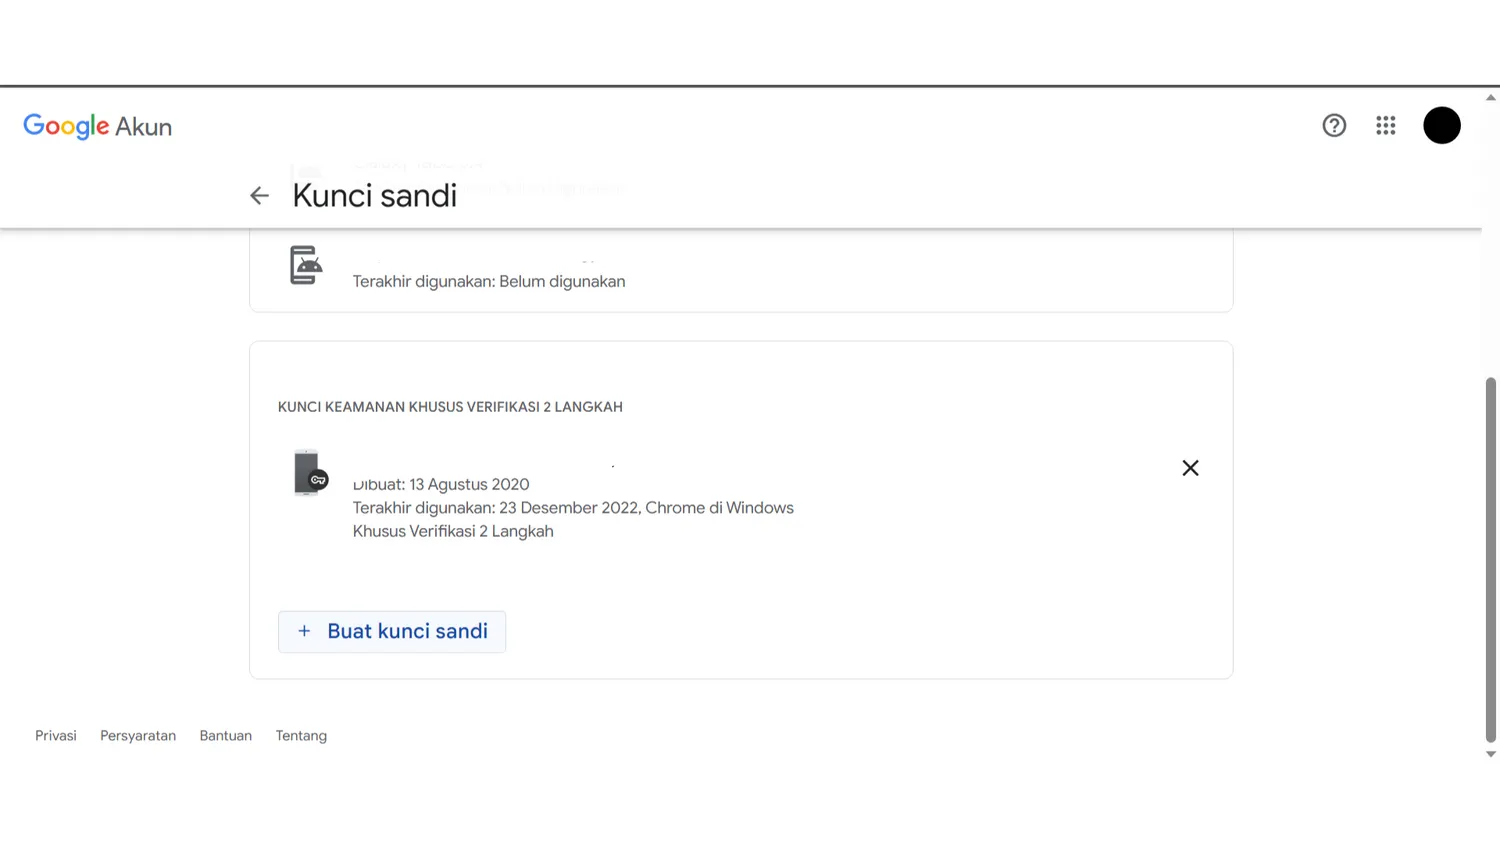Click the Terakhir digunakan: Belum digunakan entry
Screen dimensions: 1500x843
point(489,282)
